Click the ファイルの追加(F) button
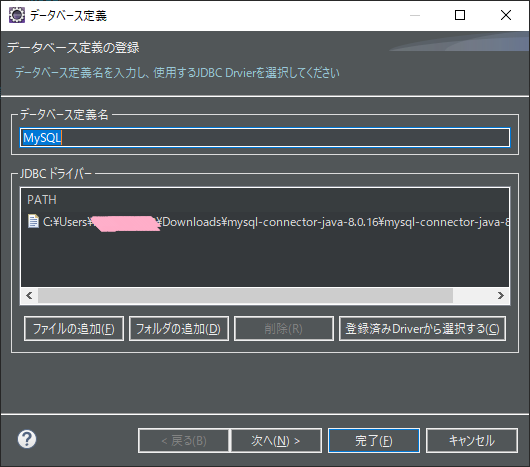Image resolution: width=530 pixels, height=467 pixels. tap(74, 328)
